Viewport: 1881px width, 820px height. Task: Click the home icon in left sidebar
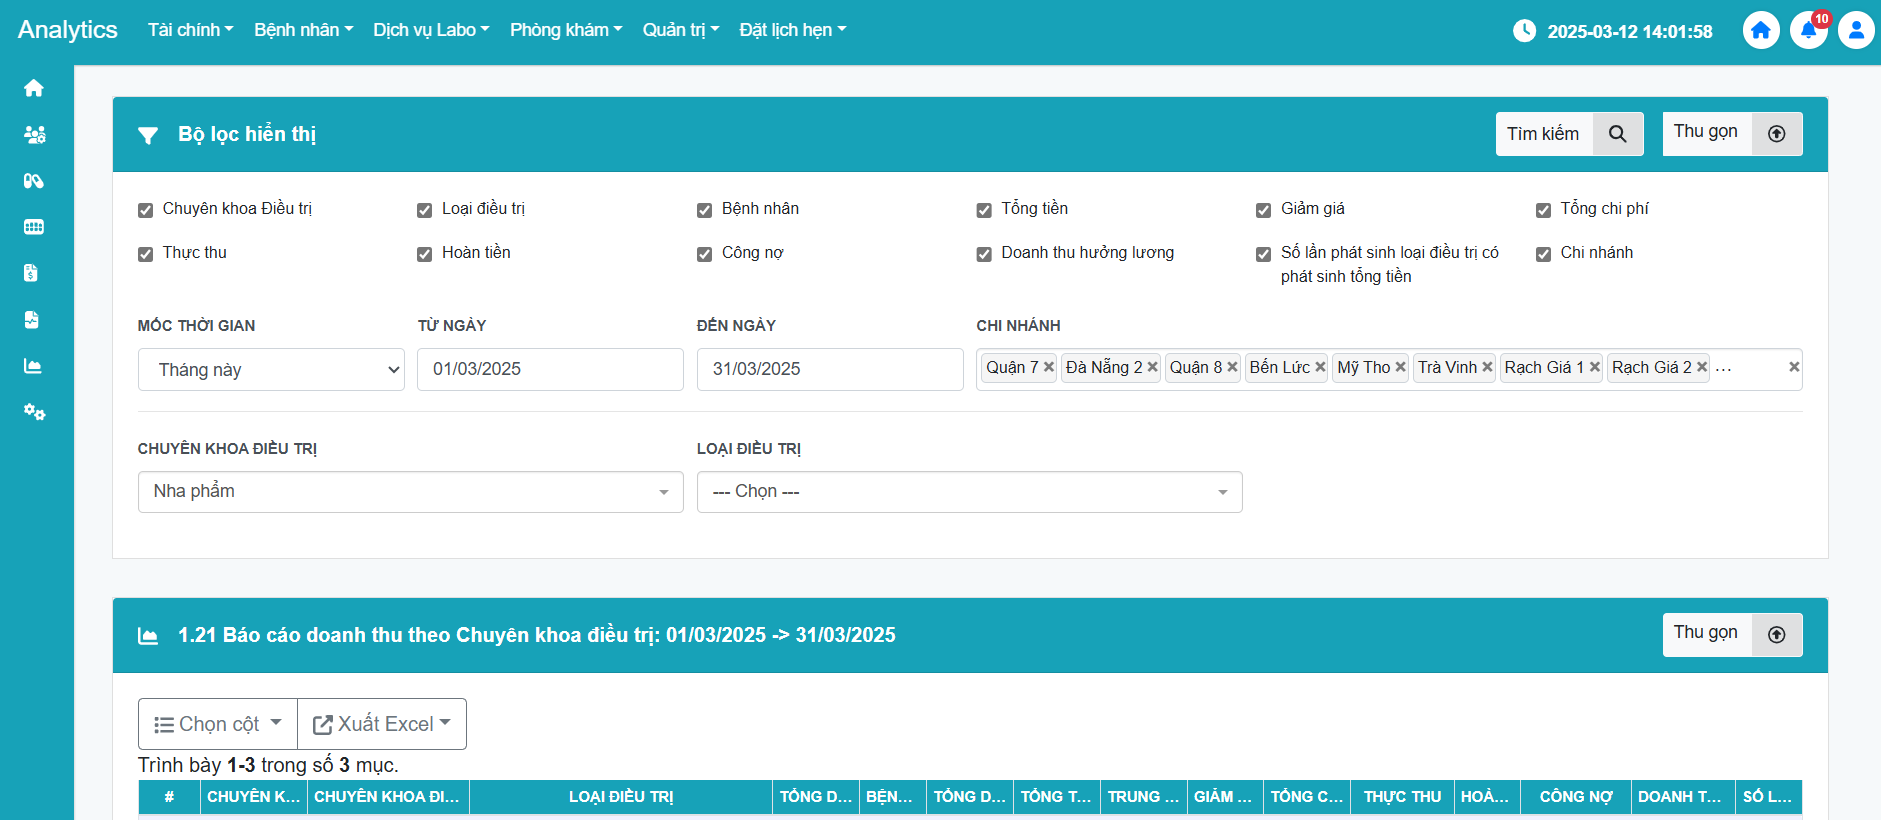[34, 88]
